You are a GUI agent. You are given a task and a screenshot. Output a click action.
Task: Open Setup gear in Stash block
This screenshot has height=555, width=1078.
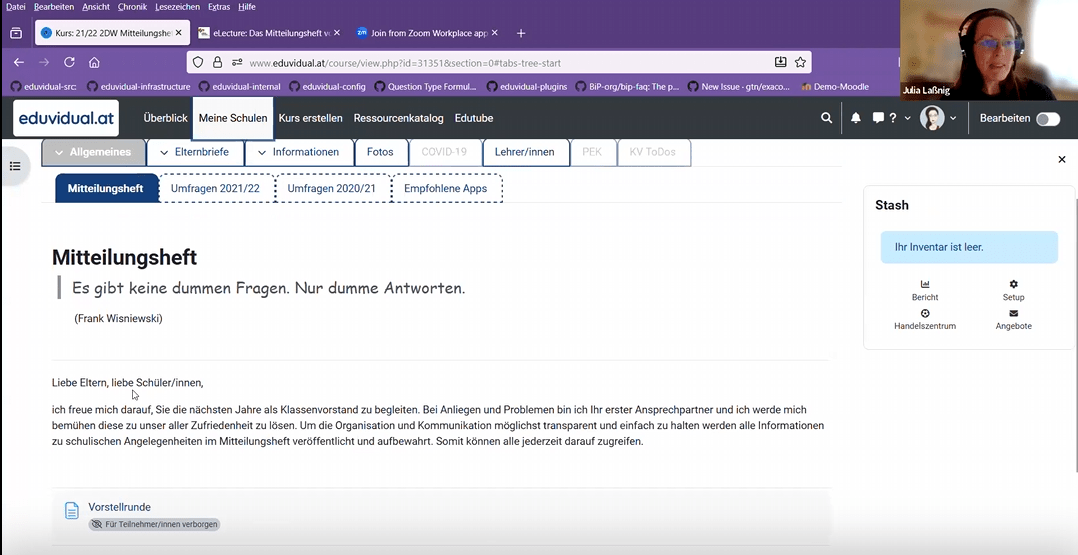(1013, 285)
